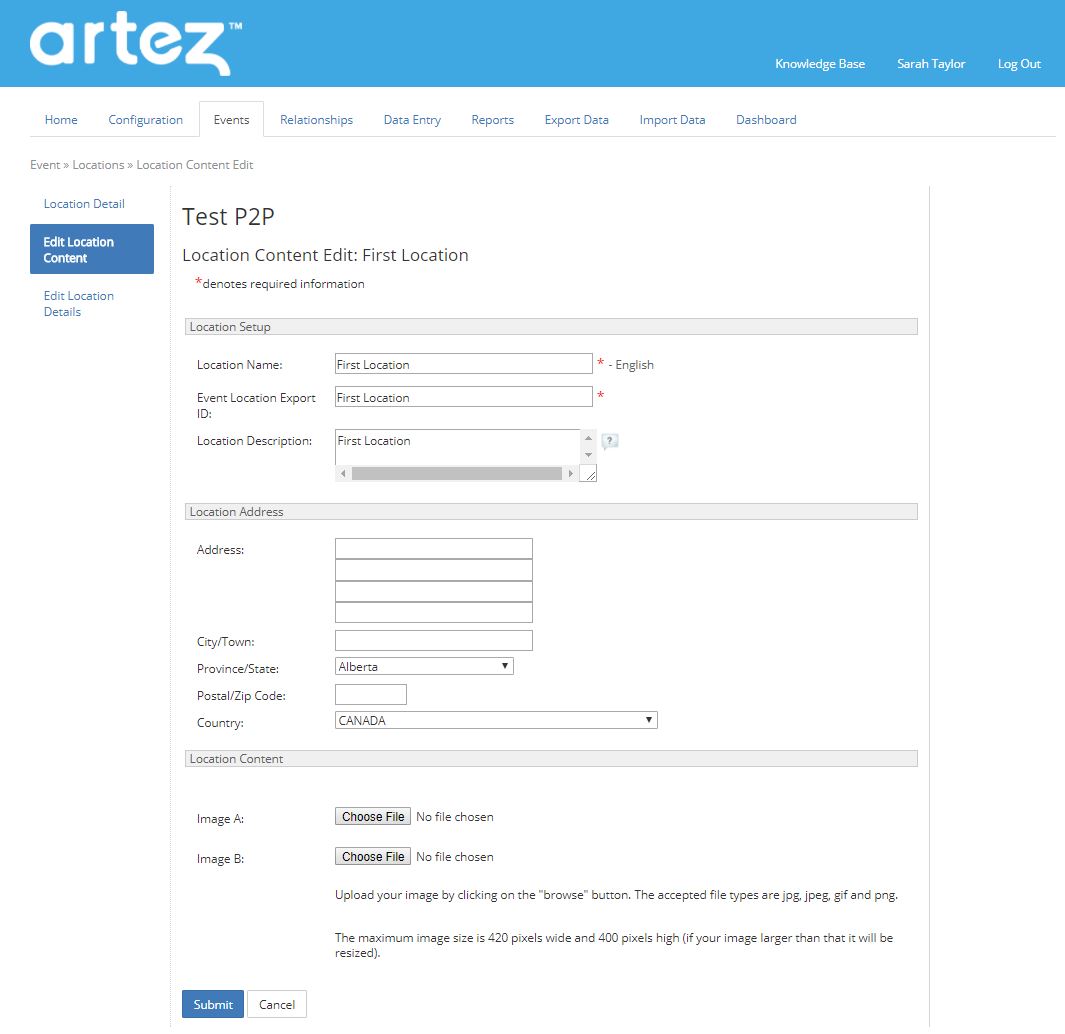Go to the Data Entry tab
This screenshot has width=1065, height=1034.
click(412, 120)
